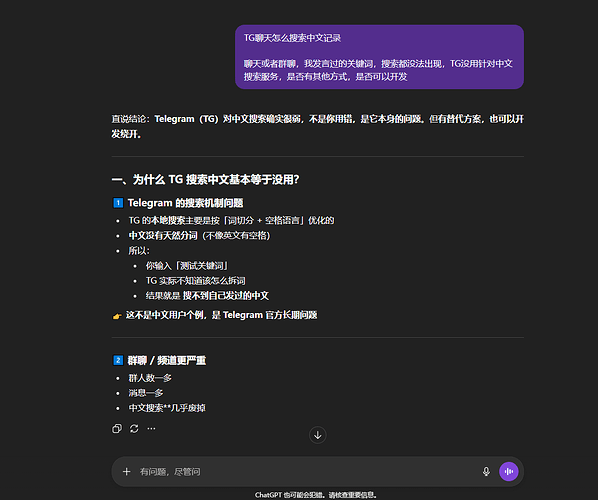Click bullet "你输入「测试关键词」"

click(187, 266)
